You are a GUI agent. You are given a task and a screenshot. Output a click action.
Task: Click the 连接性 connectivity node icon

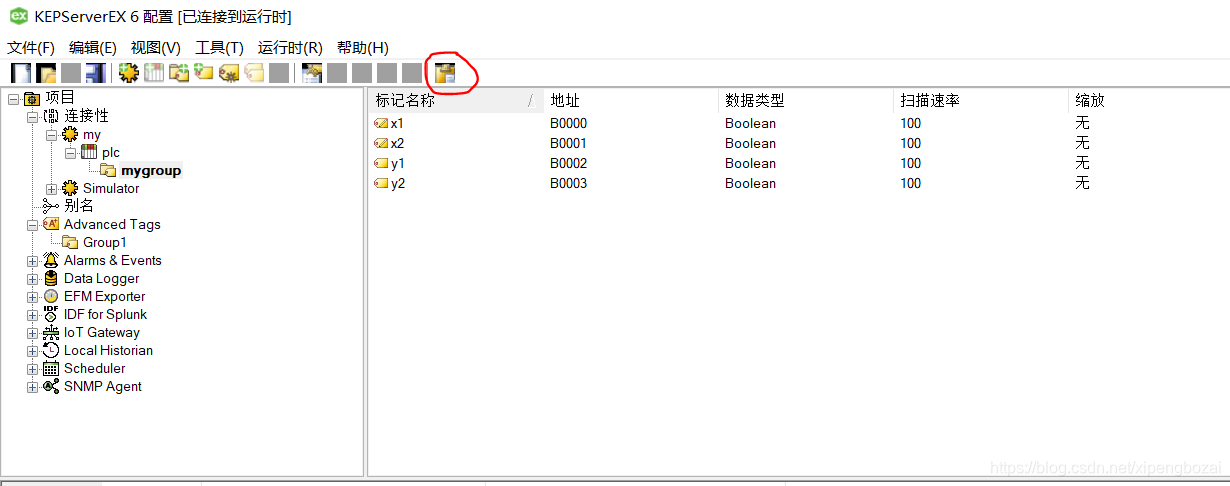click(51, 116)
